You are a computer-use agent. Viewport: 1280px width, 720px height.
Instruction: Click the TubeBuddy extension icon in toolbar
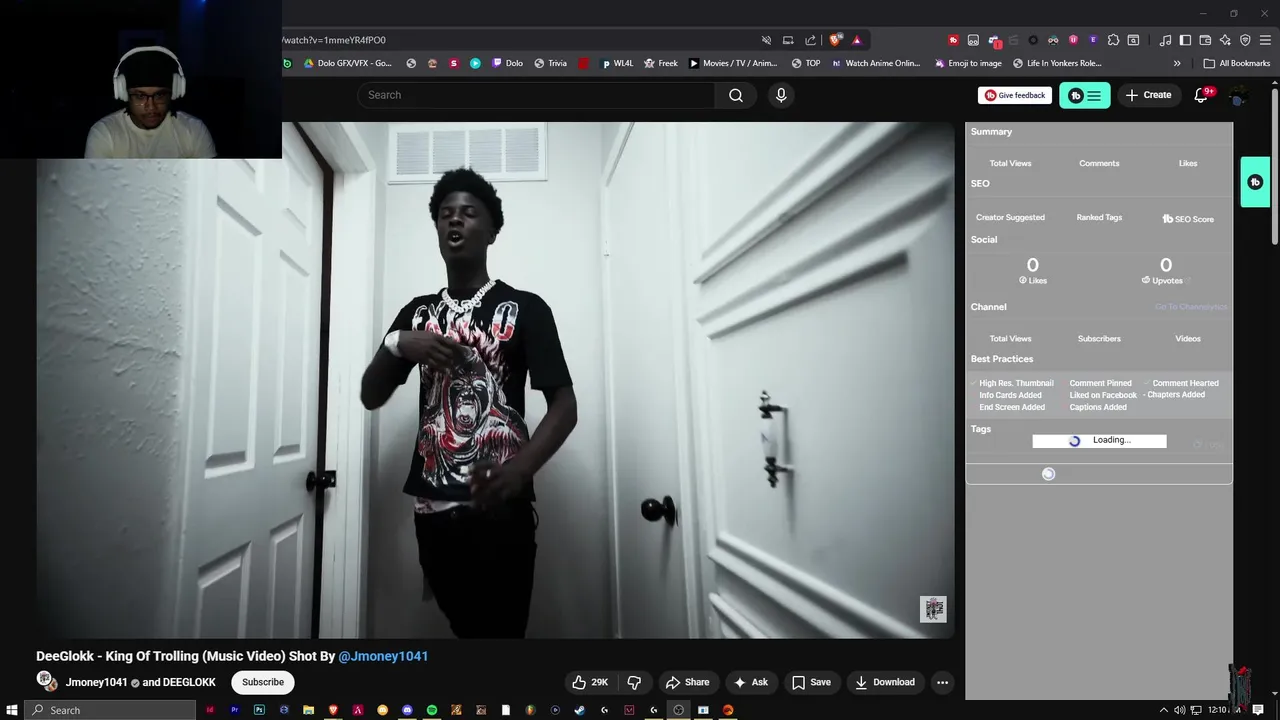(x=953, y=40)
